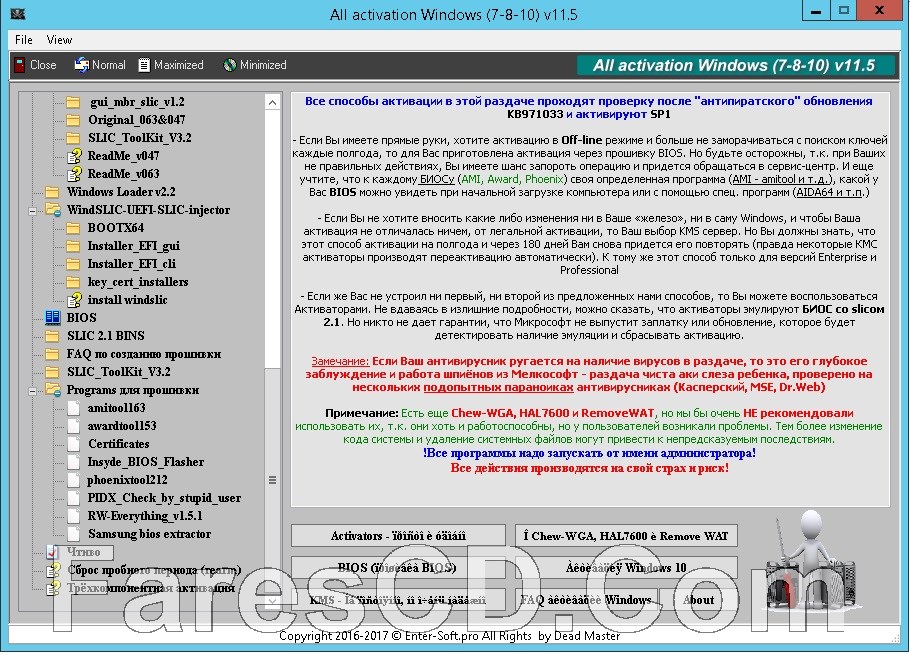The width and height of the screenshot is (910, 654).
Task: Click the Close toolbar button
Action: pos(36,65)
